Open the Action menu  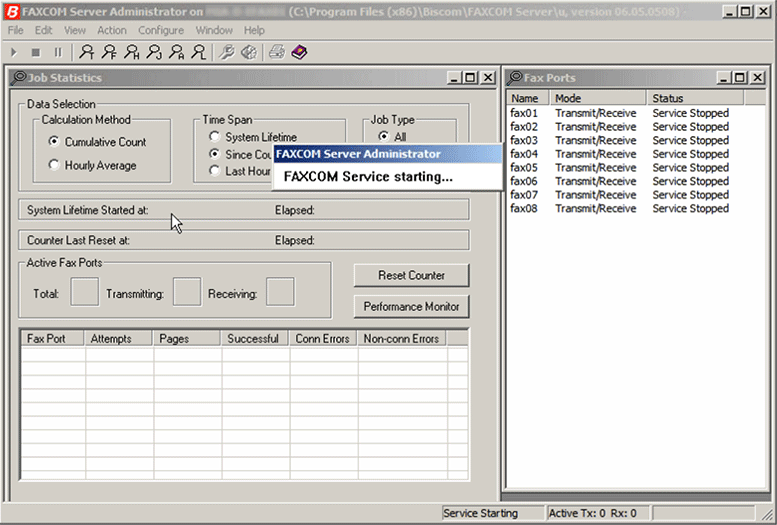[x=111, y=30]
